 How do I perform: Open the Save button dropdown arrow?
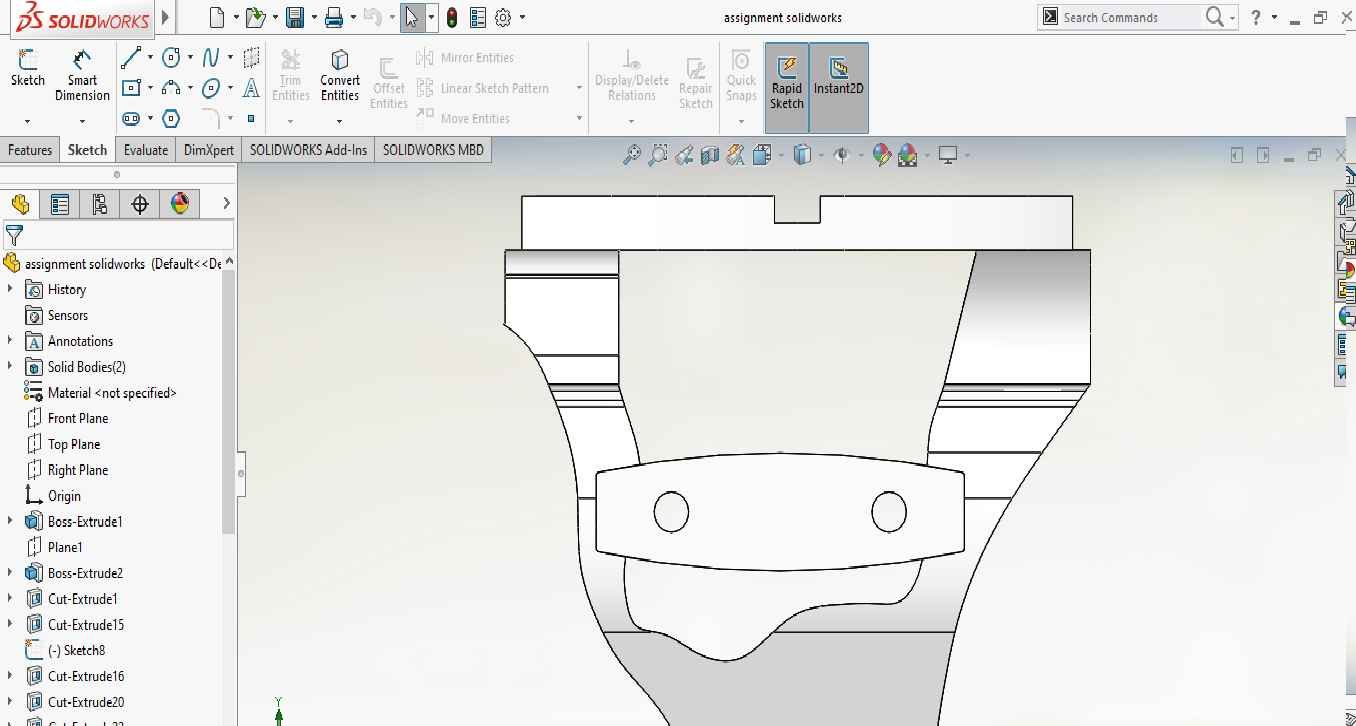(x=314, y=17)
